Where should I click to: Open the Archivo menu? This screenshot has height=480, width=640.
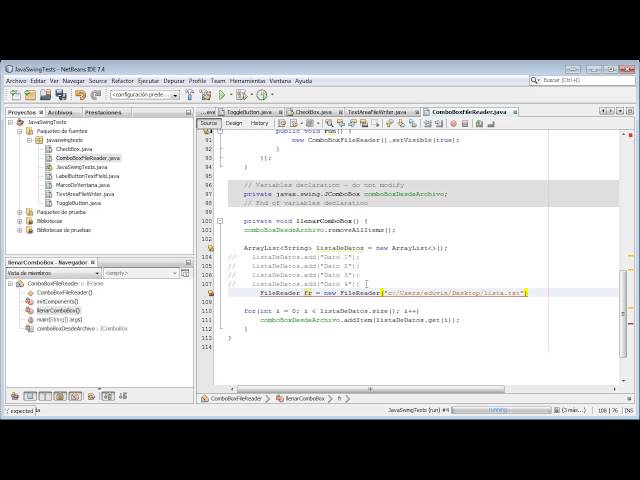coord(16,81)
